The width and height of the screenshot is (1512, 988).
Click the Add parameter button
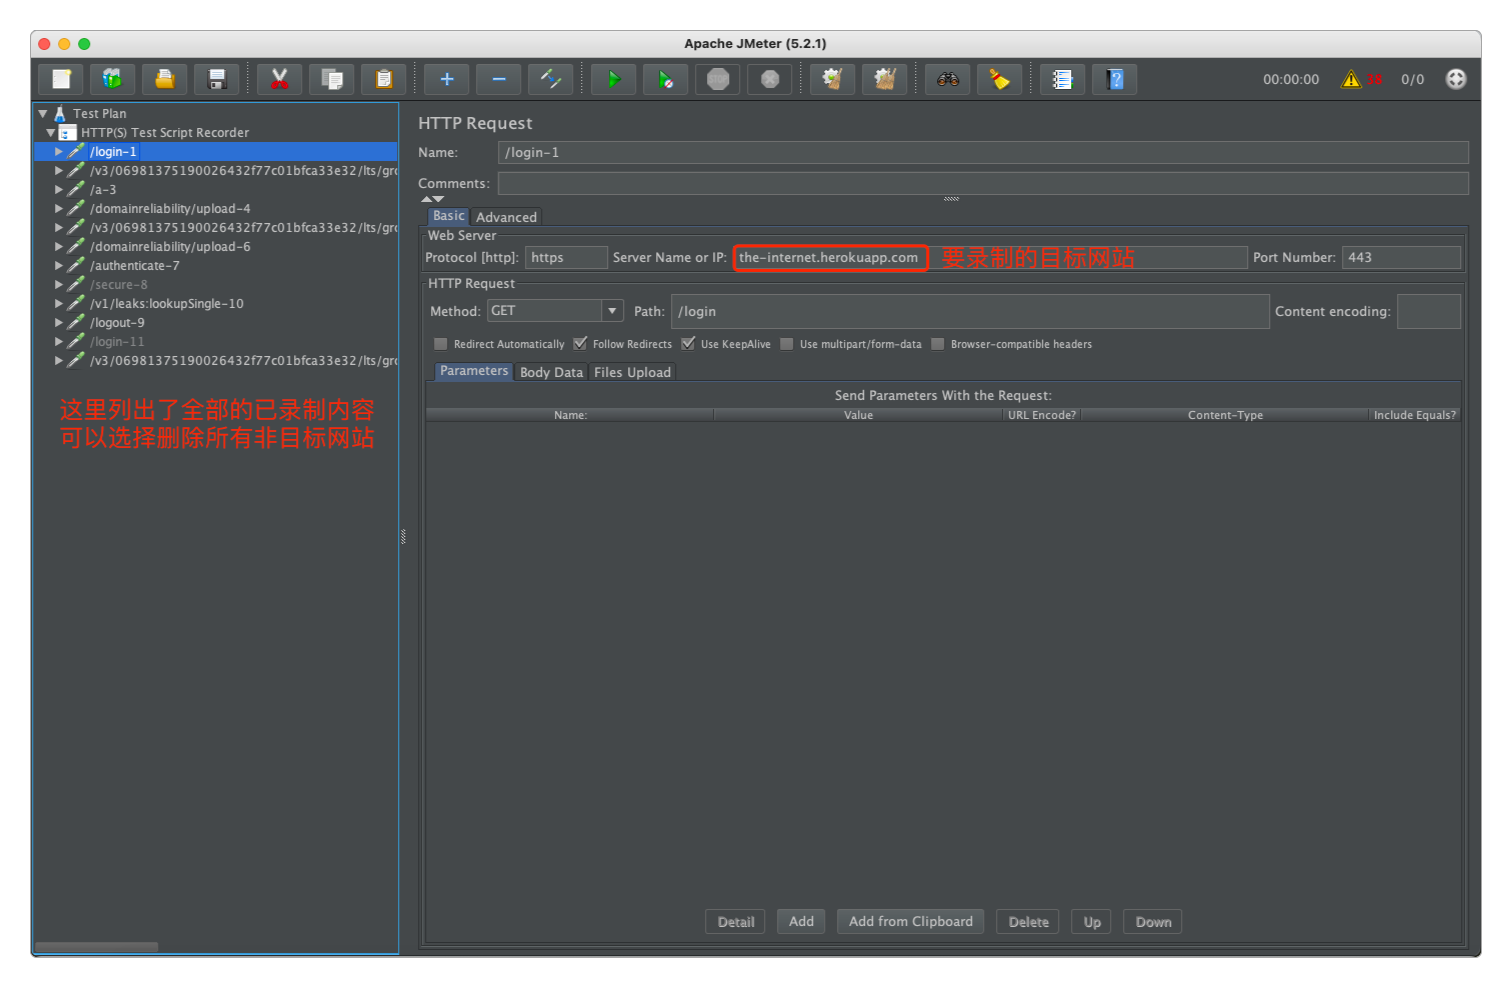801,921
